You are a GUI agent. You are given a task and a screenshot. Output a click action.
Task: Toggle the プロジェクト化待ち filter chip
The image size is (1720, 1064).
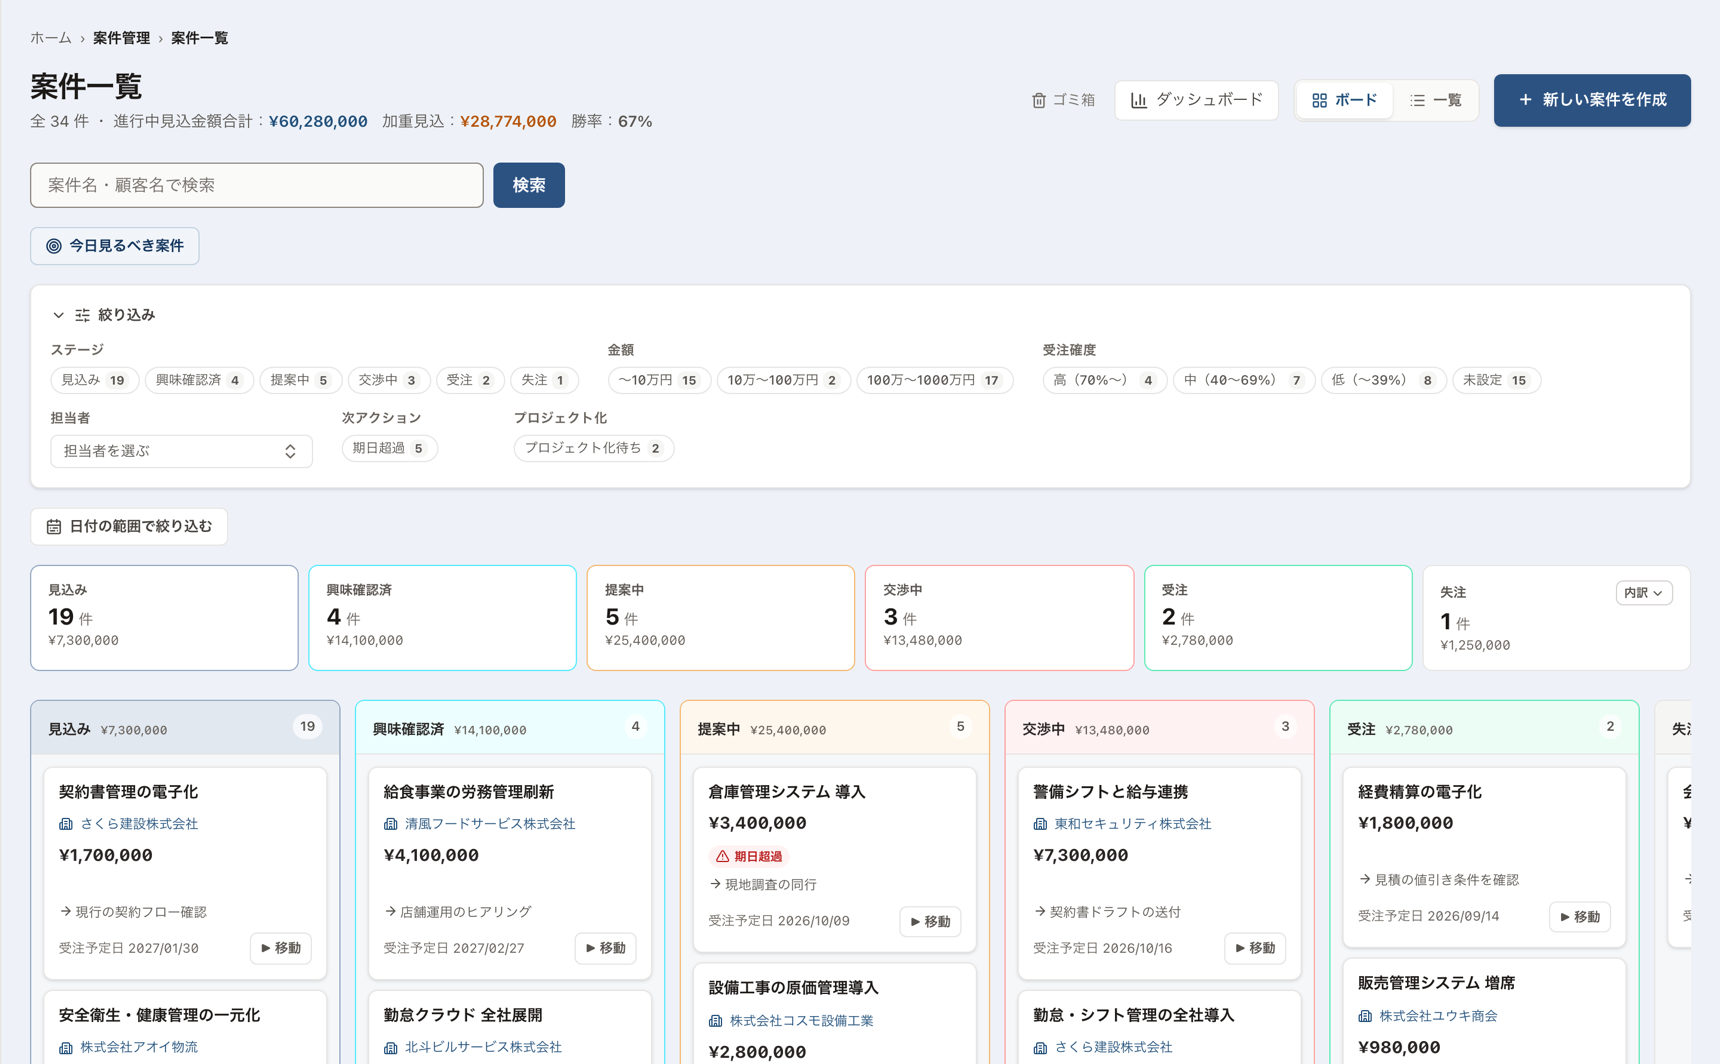pyautogui.click(x=594, y=448)
